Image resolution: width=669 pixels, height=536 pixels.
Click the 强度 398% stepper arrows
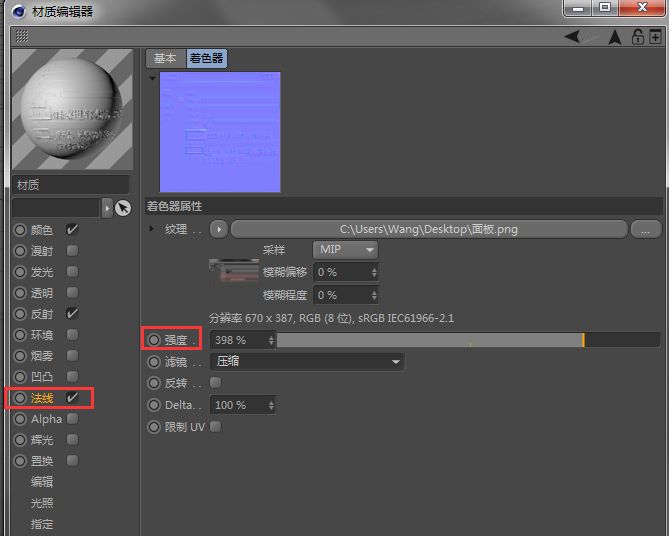tap(271, 340)
